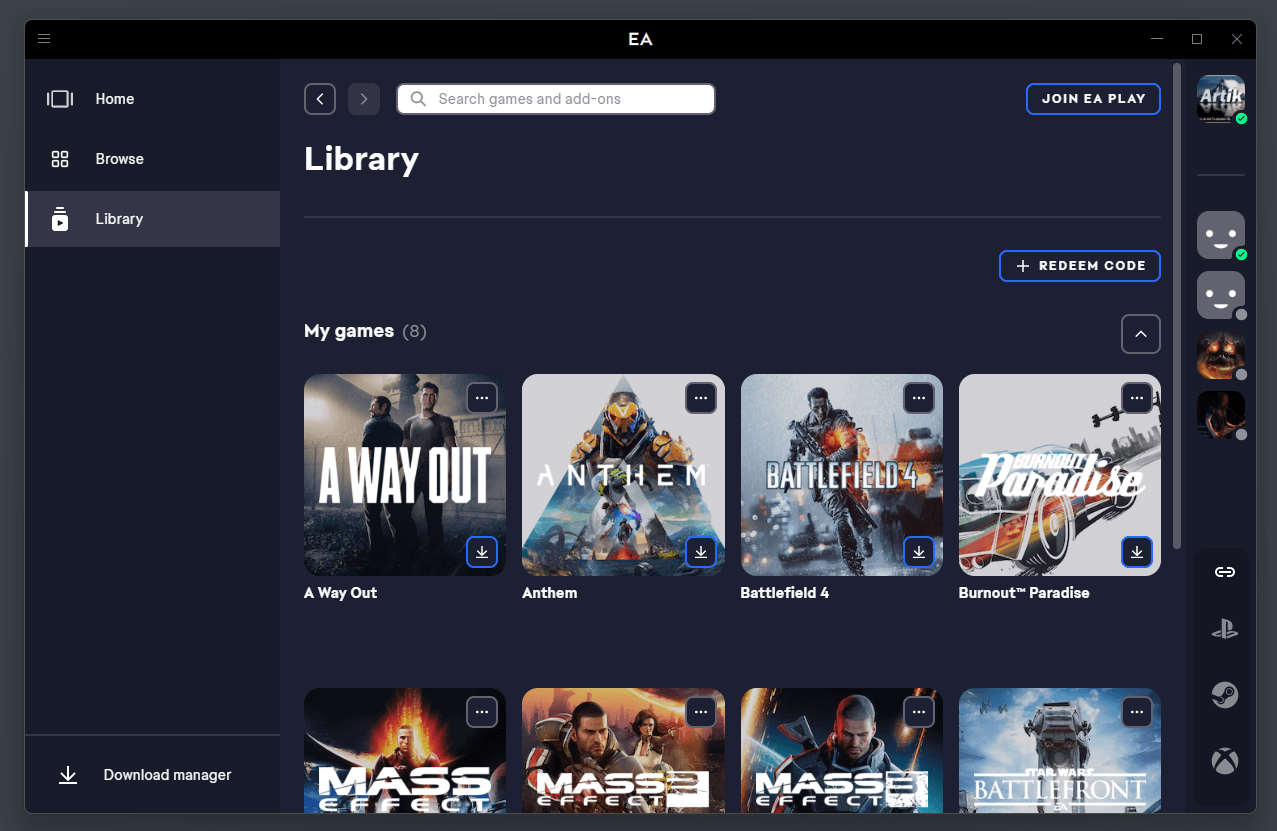Click the Steam account icon
The image size is (1277, 831).
[x=1225, y=695]
